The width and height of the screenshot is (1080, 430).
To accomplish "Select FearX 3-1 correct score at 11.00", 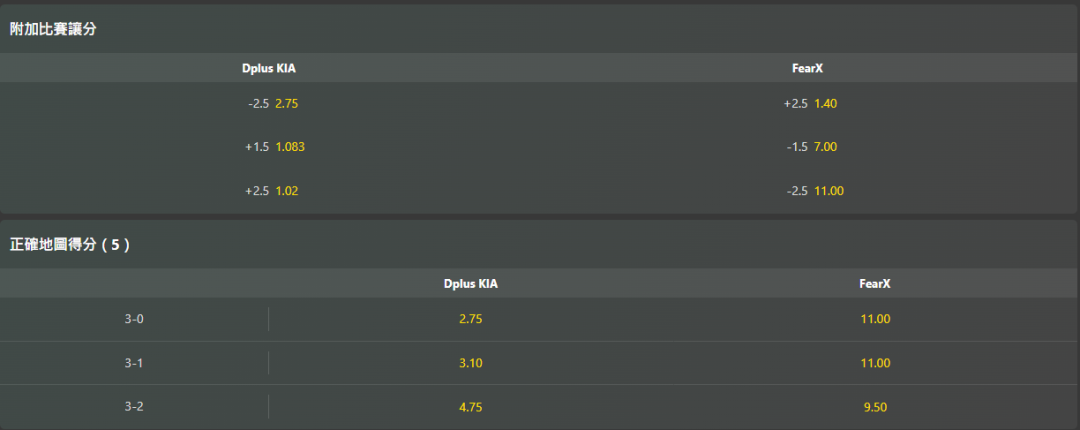I will pyautogui.click(x=875, y=363).
